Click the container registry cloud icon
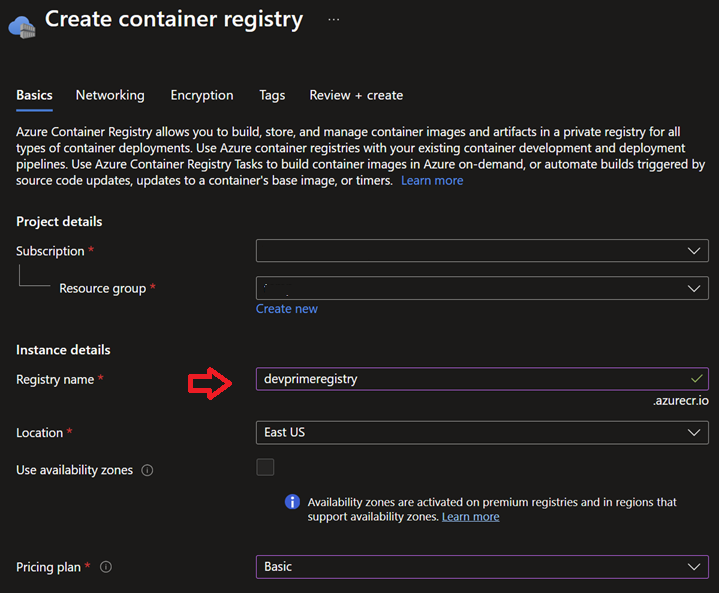 click(22, 27)
